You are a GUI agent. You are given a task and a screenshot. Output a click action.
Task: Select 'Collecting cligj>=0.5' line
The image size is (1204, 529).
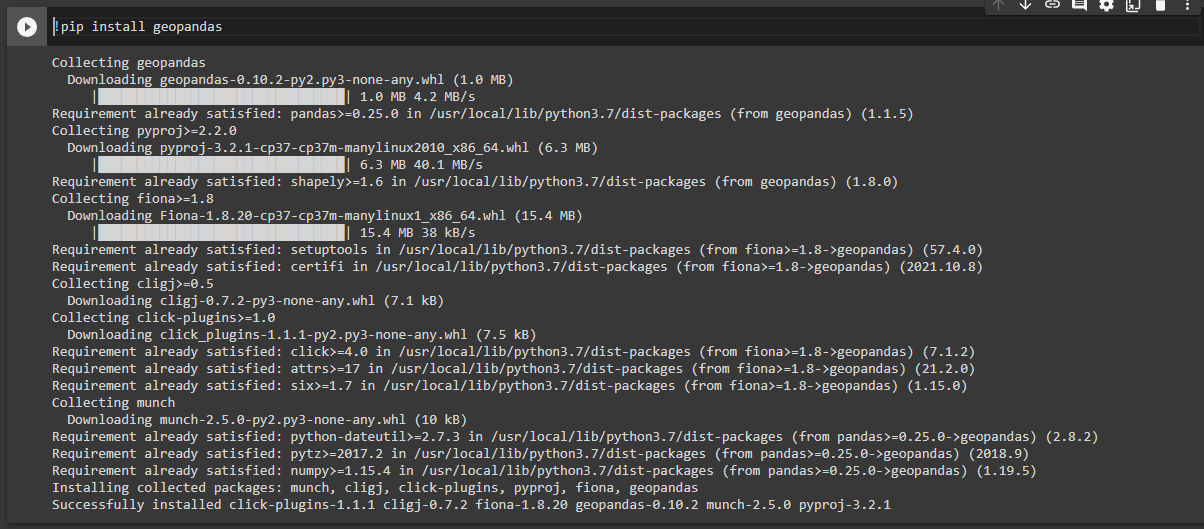[x=133, y=284]
